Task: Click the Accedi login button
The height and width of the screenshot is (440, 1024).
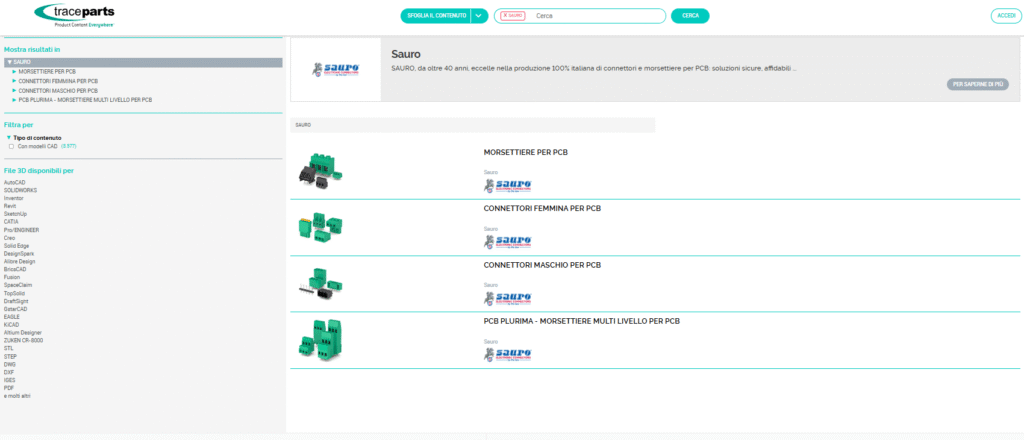Action: click(1005, 16)
